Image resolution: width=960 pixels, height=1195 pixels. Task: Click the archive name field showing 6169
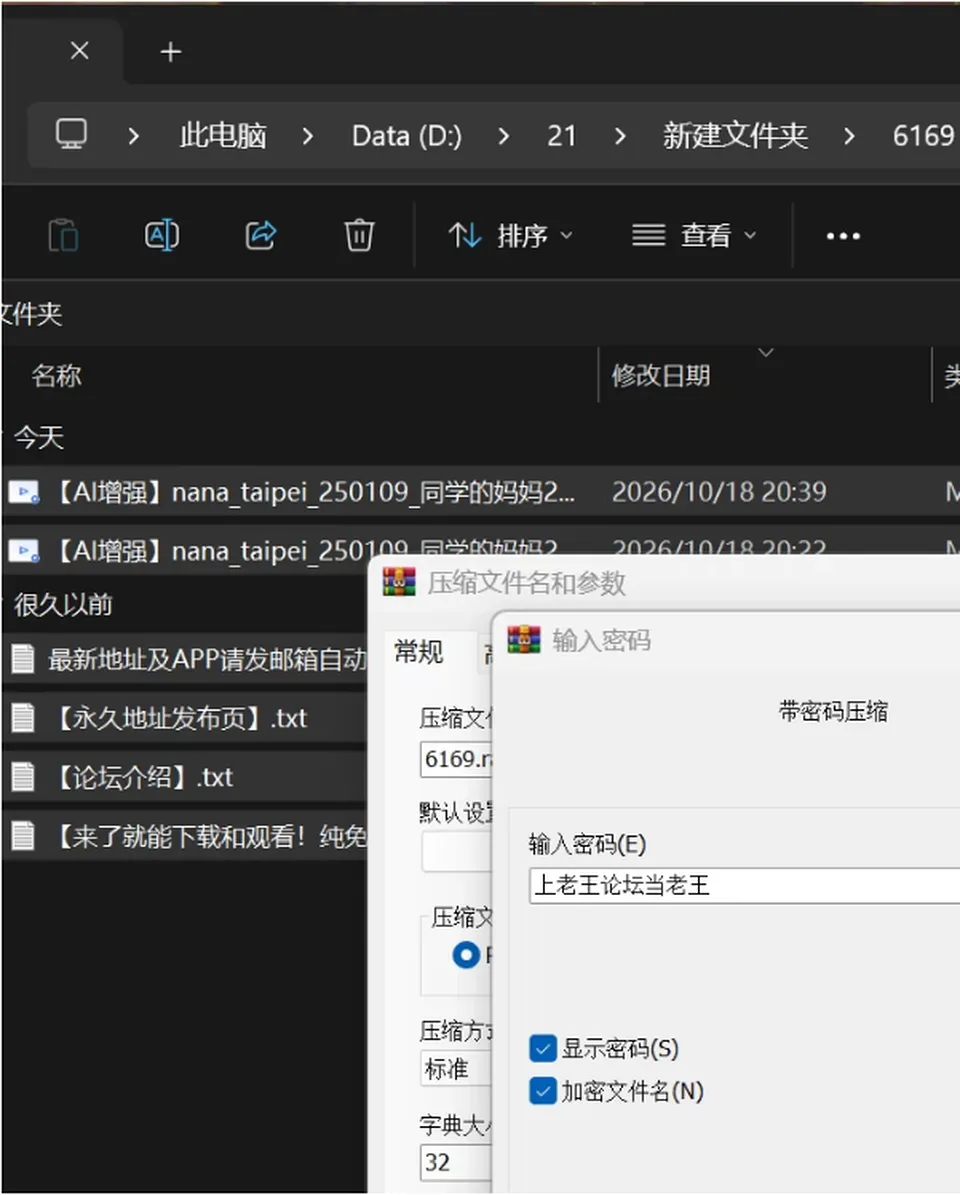pyautogui.click(x=456, y=759)
